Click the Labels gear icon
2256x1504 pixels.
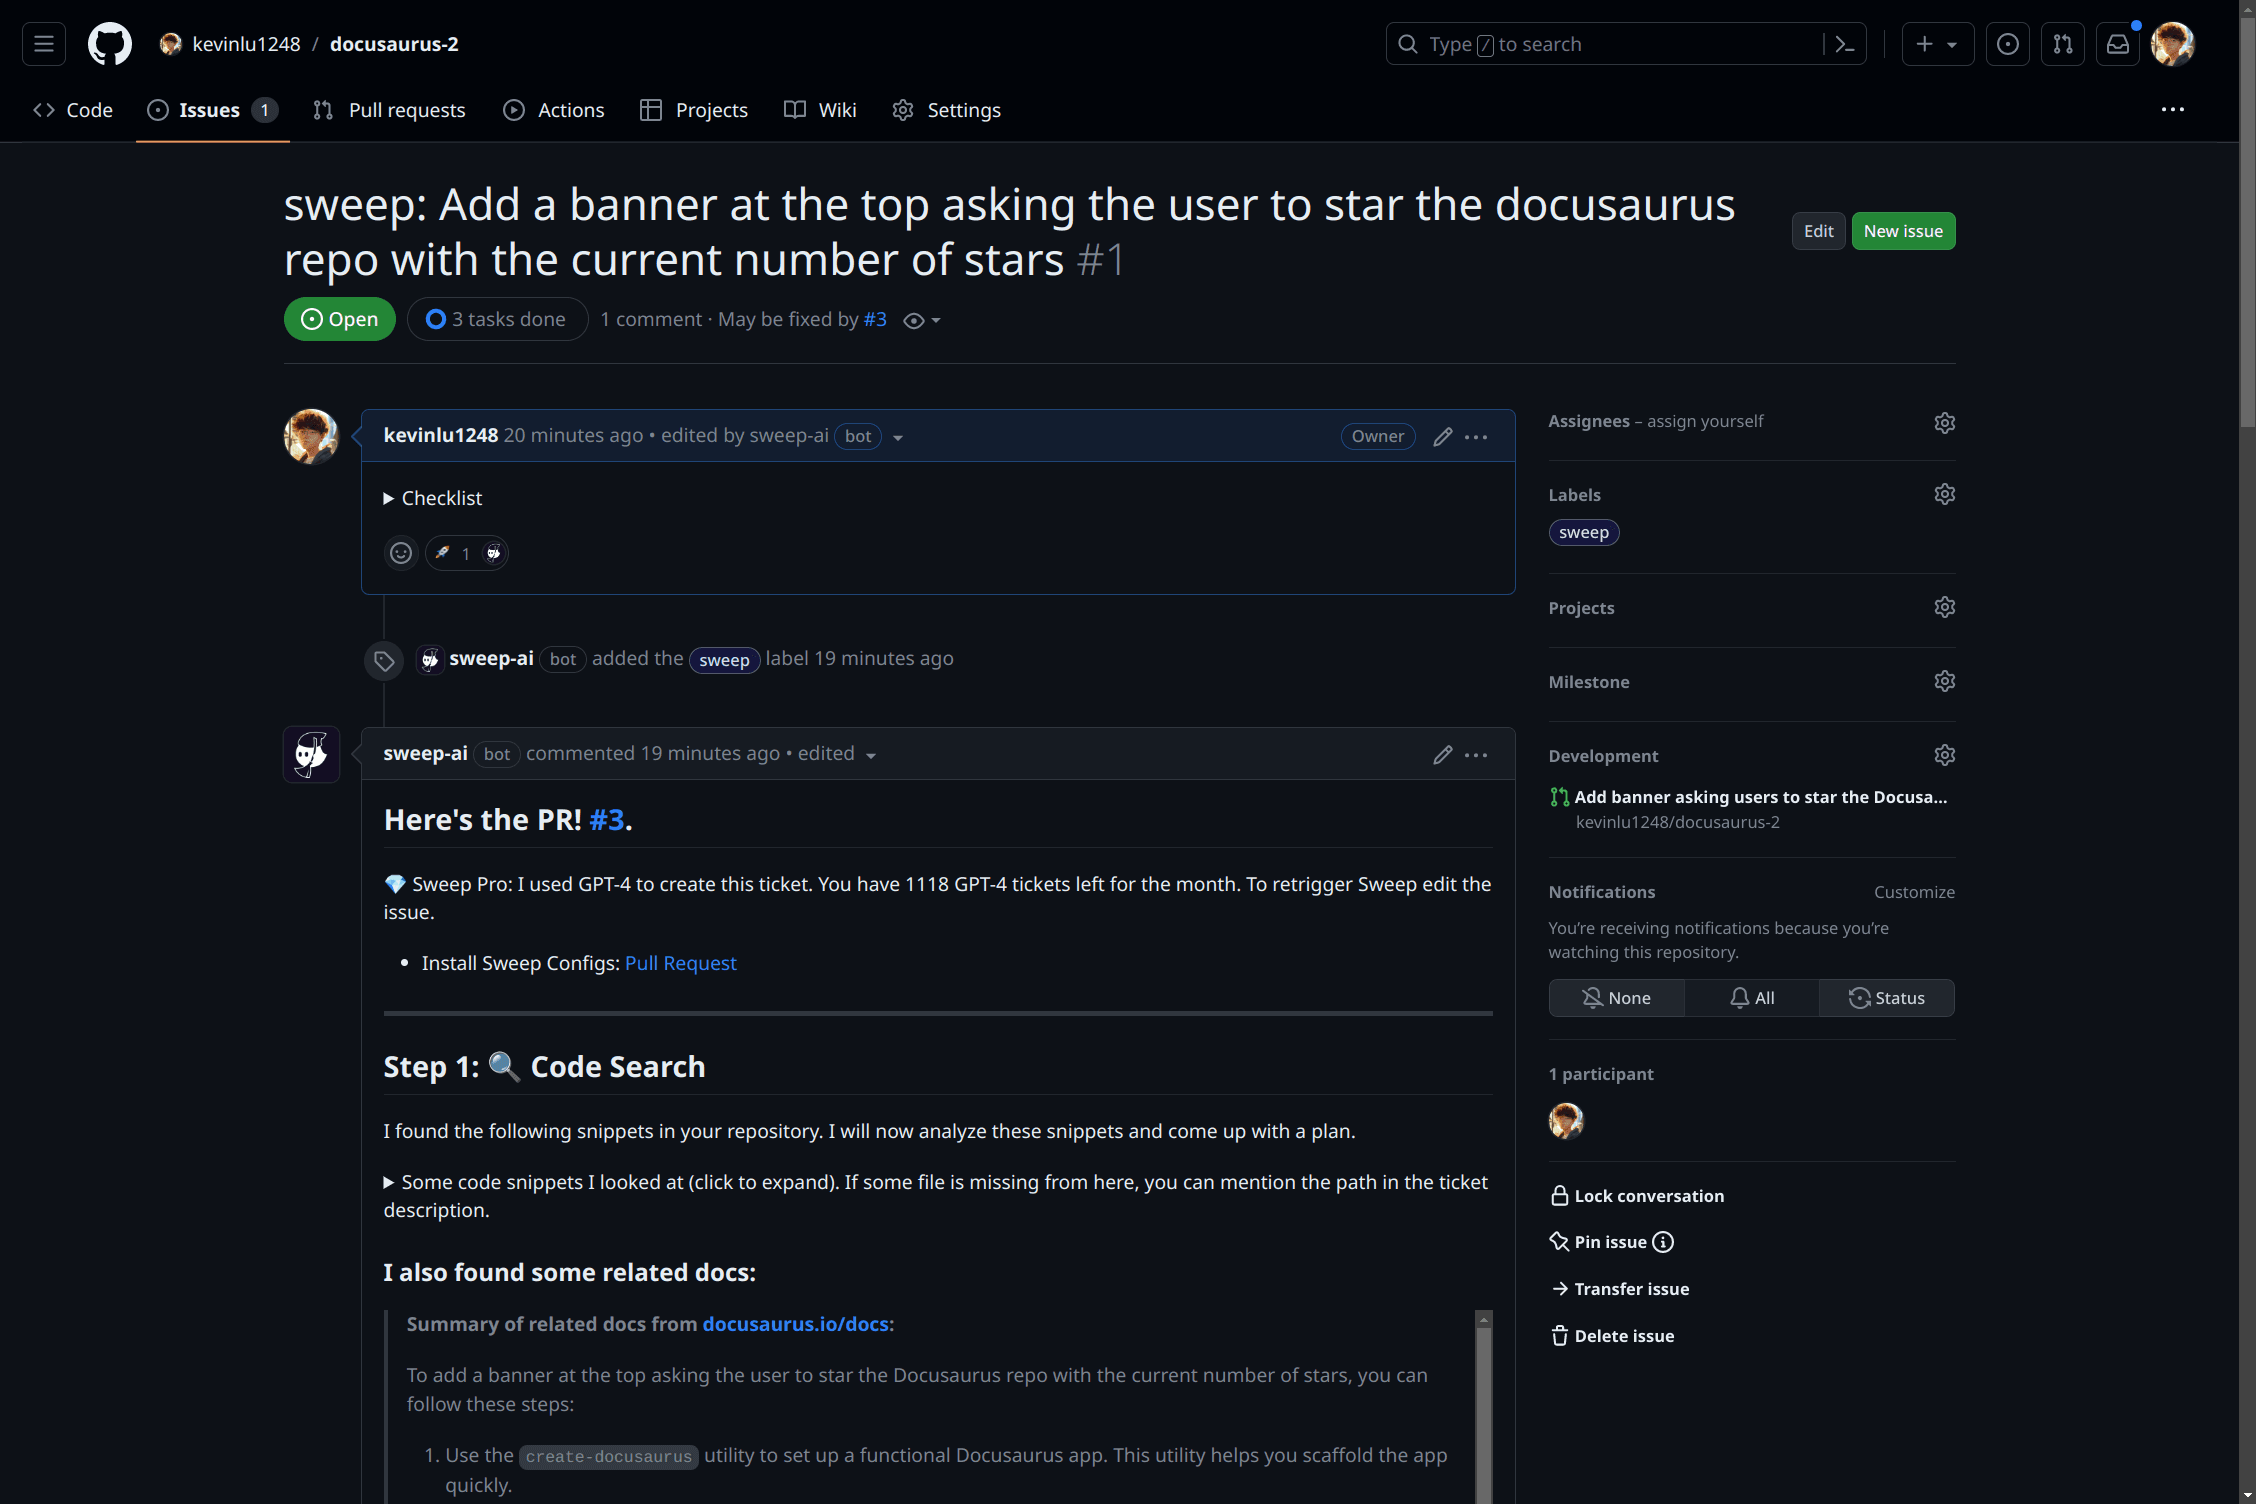pyautogui.click(x=1944, y=494)
